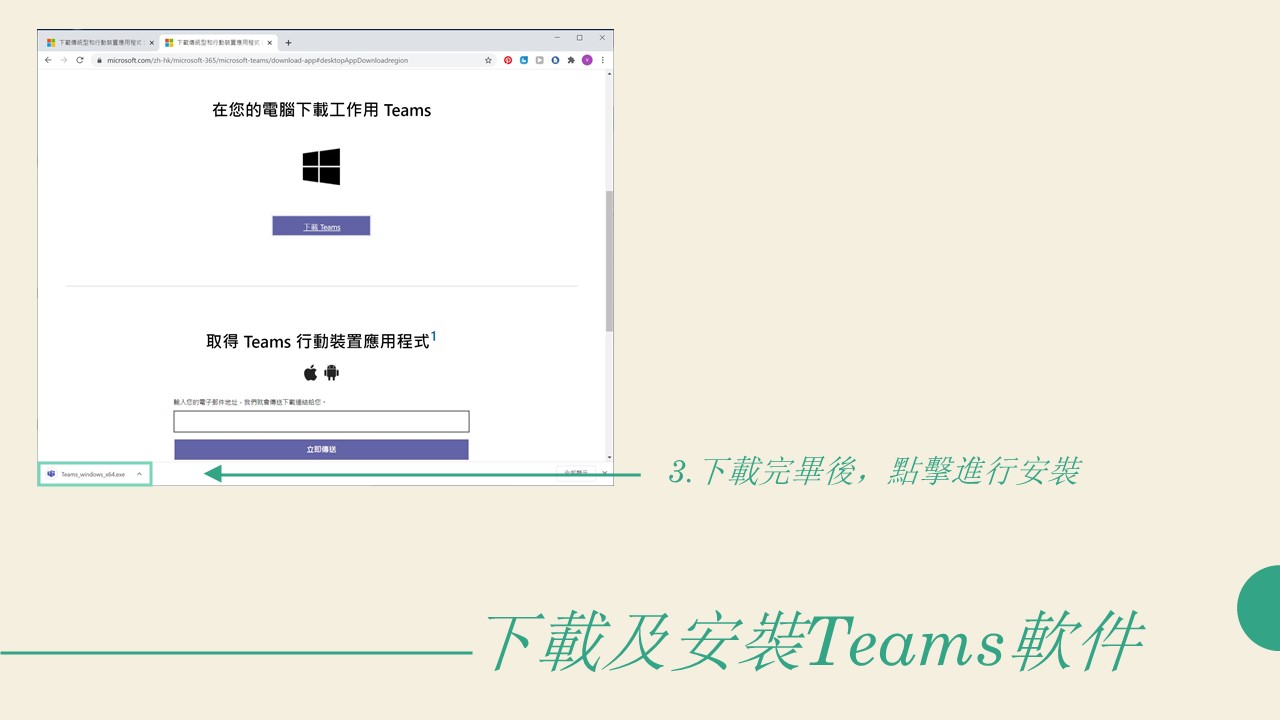The height and width of the screenshot is (720, 1280).
Task: Click the browser forward arrow
Action: coord(63,60)
